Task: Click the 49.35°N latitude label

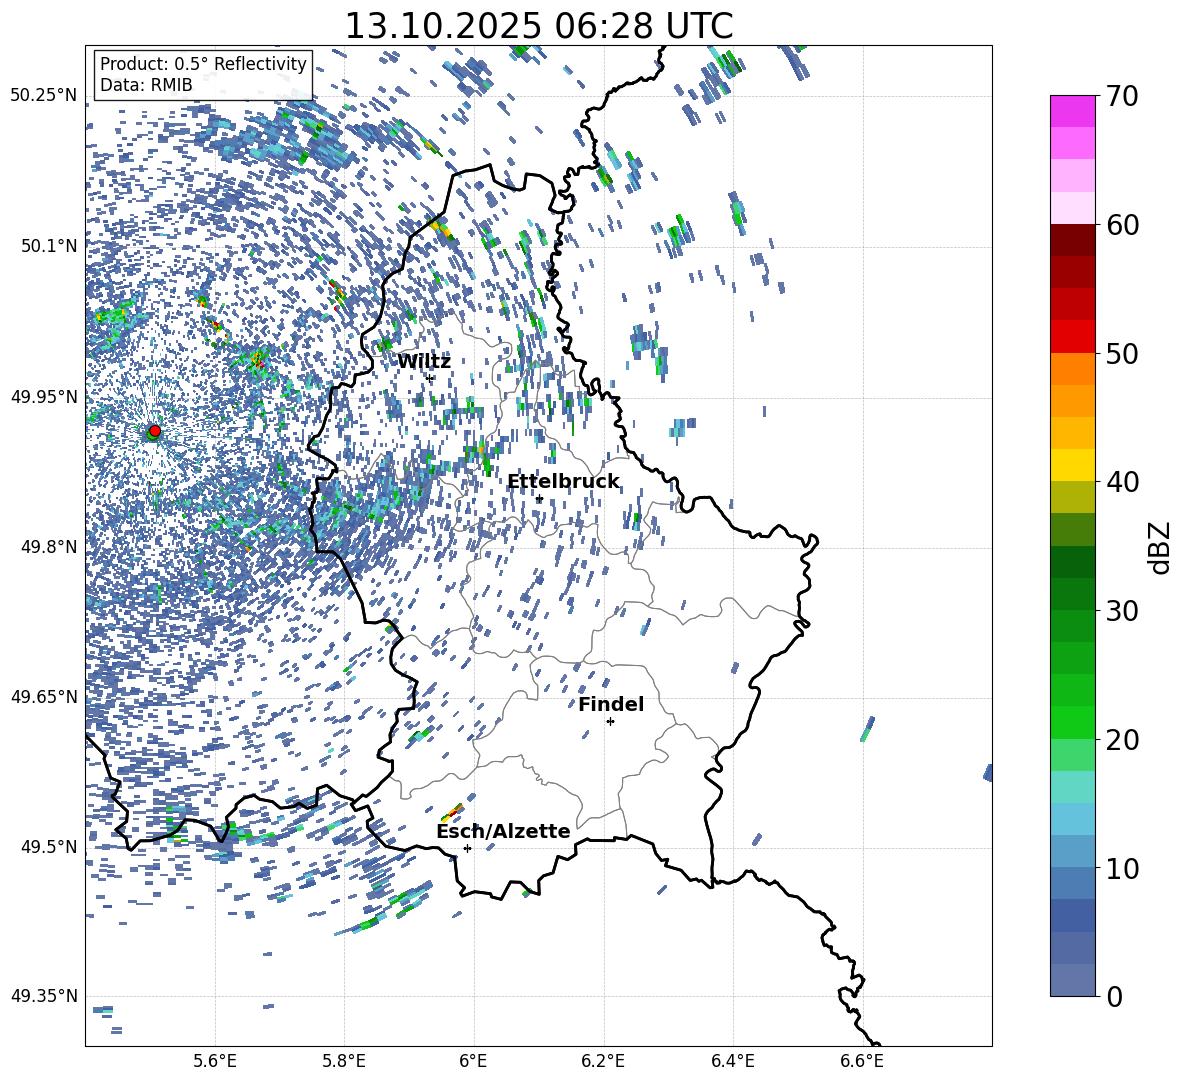Action: (x=45, y=996)
